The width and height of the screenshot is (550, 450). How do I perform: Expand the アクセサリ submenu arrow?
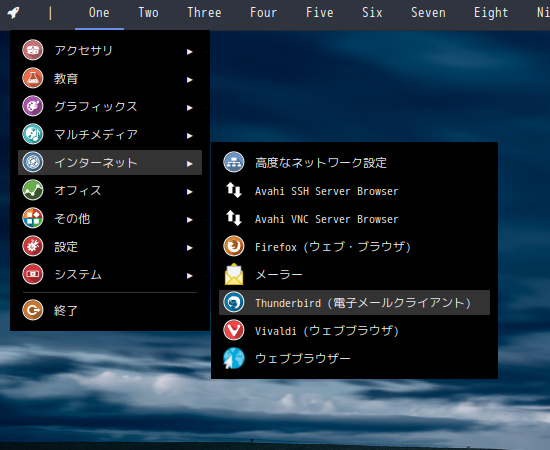point(190,52)
